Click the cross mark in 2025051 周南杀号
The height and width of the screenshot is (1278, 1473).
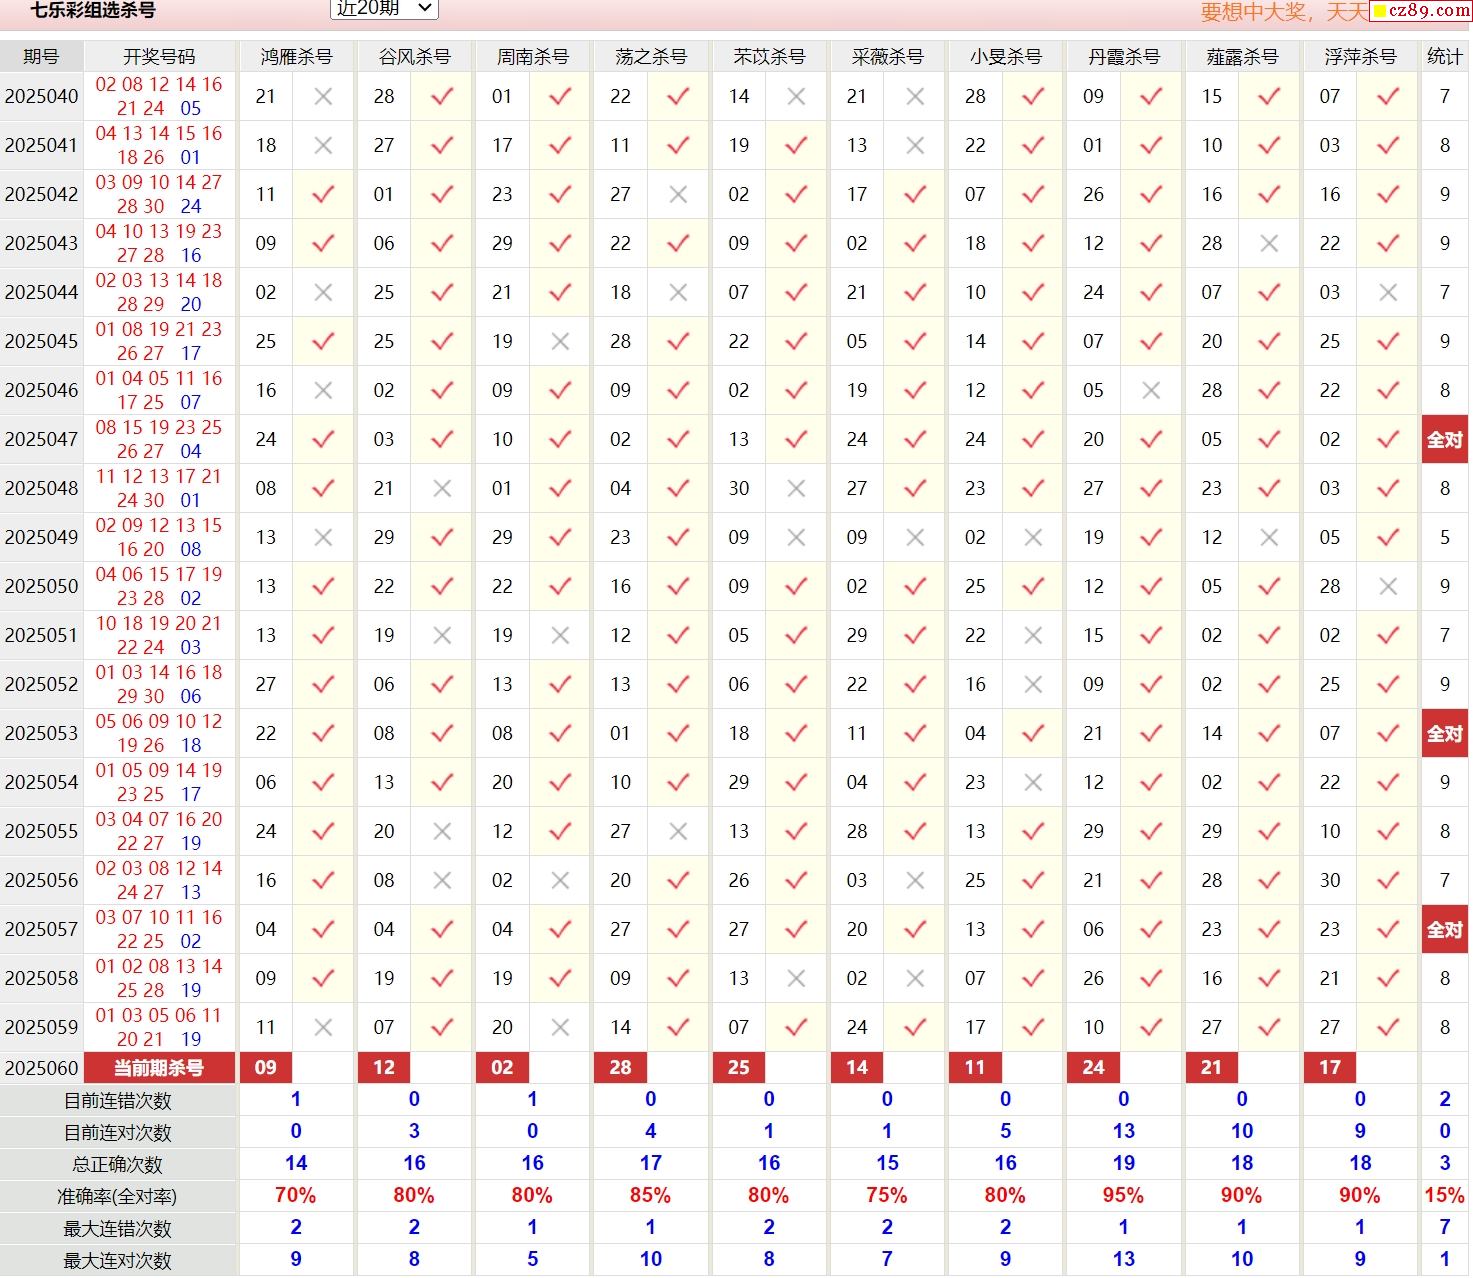(x=560, y=636)
